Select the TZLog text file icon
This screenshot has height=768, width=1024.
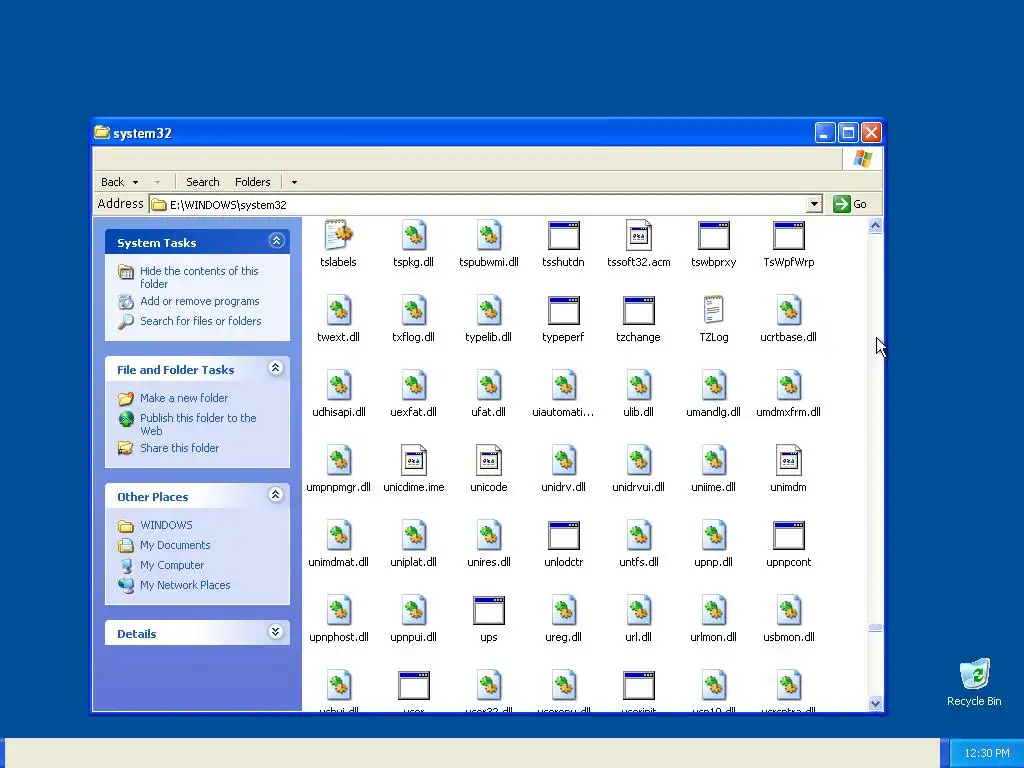[714, 310]
